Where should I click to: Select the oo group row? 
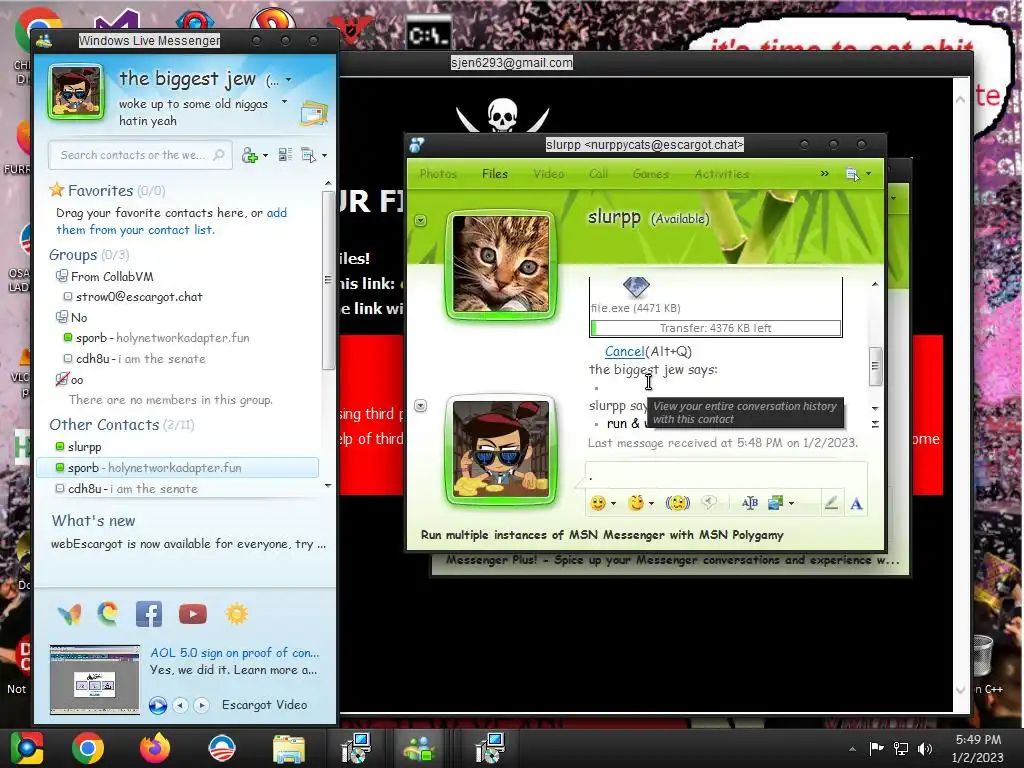70,379
